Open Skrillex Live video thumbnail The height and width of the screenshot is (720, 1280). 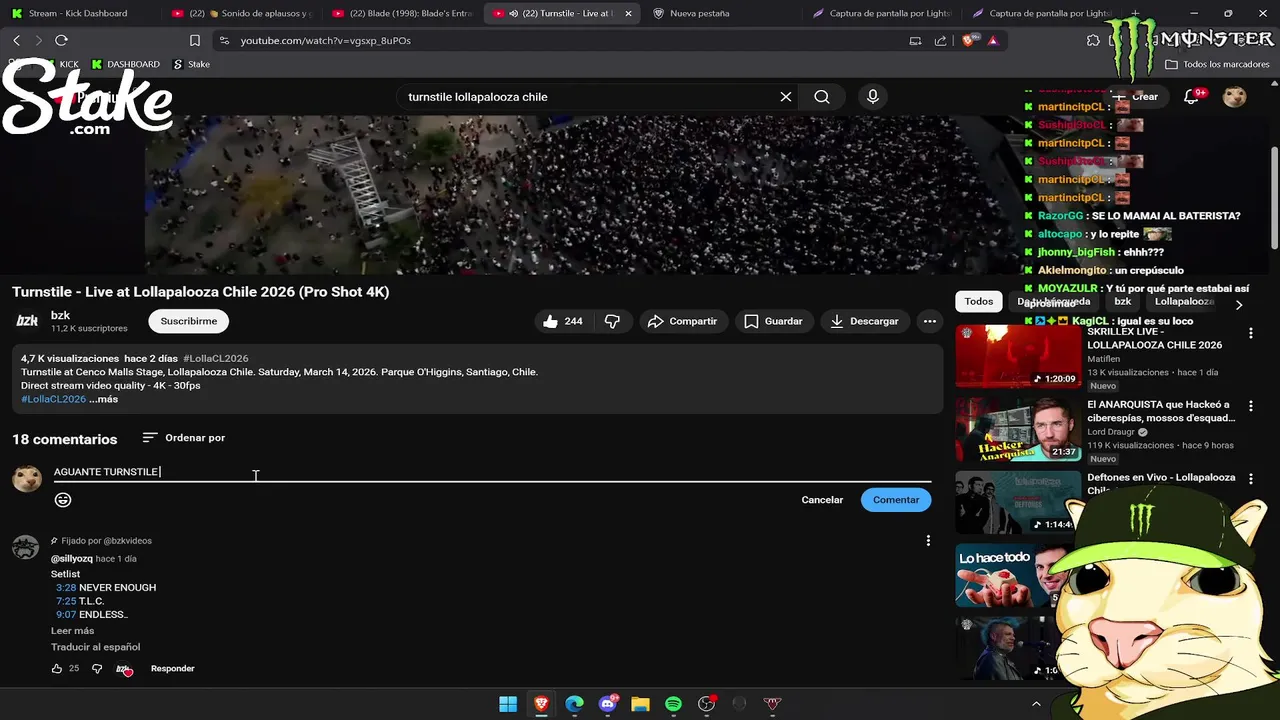tap(1018, 356)
